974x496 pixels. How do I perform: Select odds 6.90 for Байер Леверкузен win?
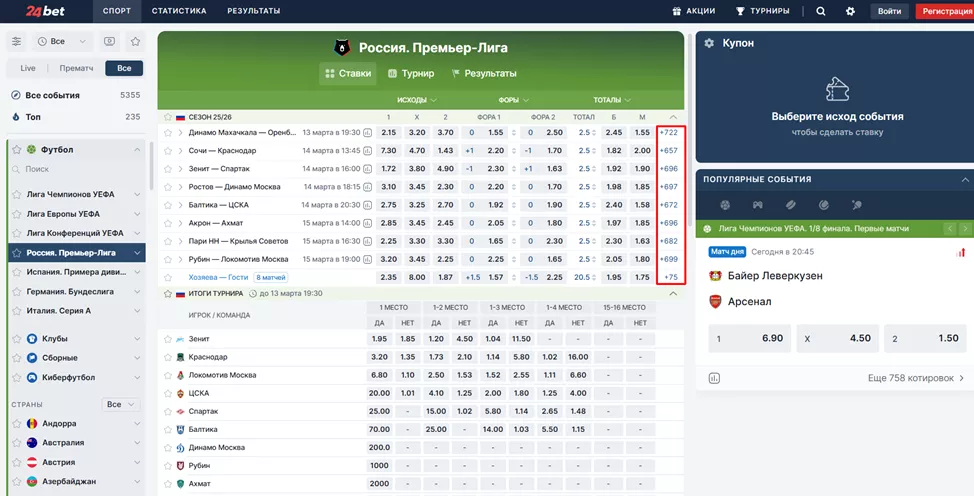click(x=745, y=338)
